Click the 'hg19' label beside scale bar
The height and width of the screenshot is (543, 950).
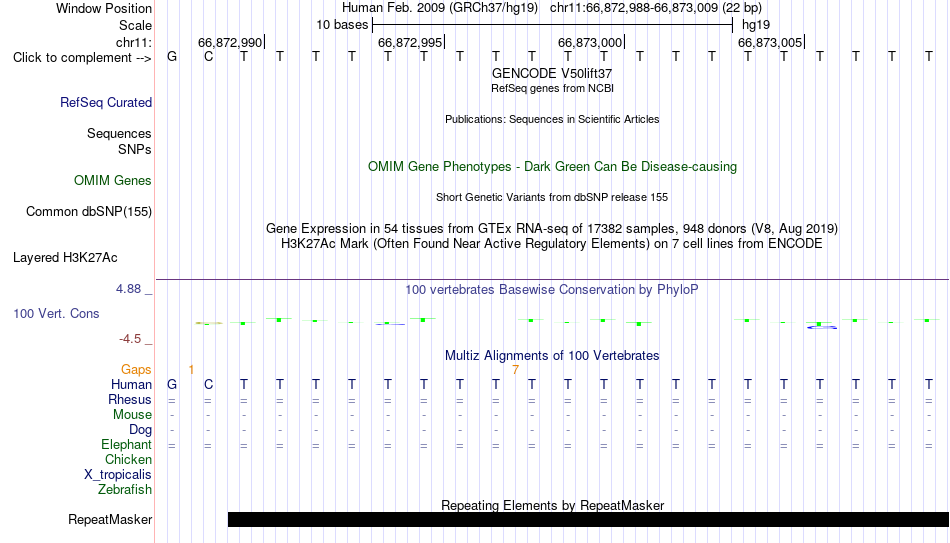(756, 25)
